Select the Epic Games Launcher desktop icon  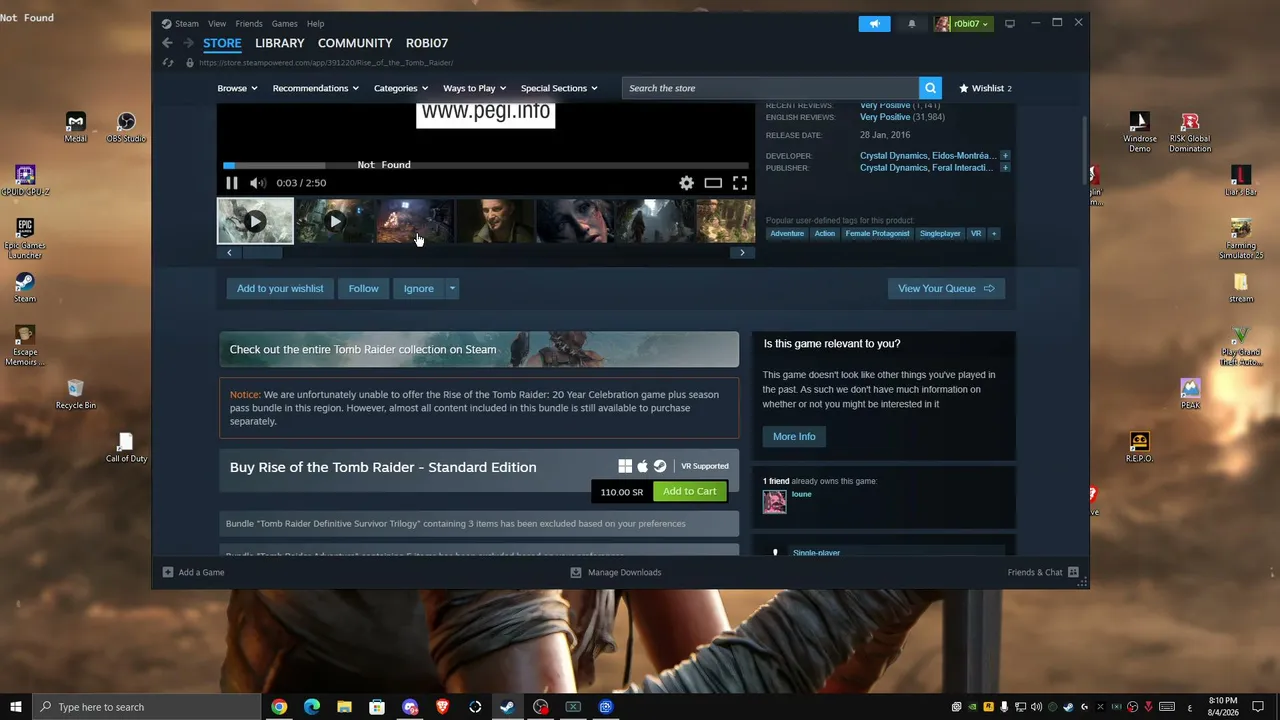click(25, 239)
